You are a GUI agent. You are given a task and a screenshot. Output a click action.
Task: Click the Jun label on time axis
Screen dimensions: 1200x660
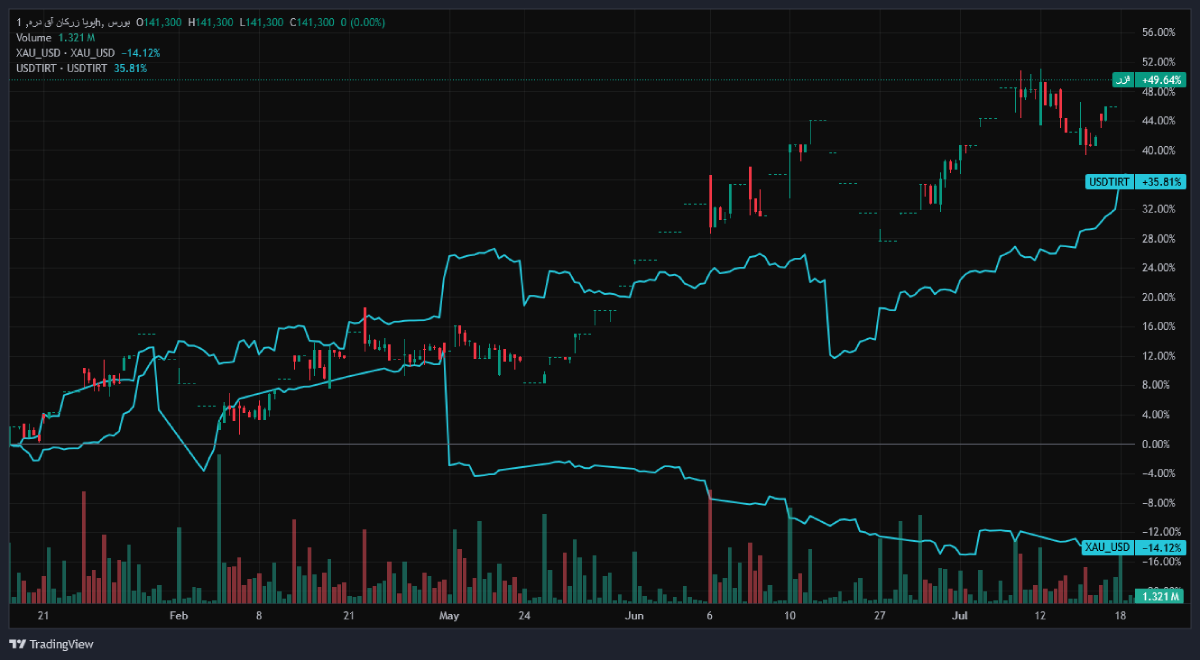point(634,616)
